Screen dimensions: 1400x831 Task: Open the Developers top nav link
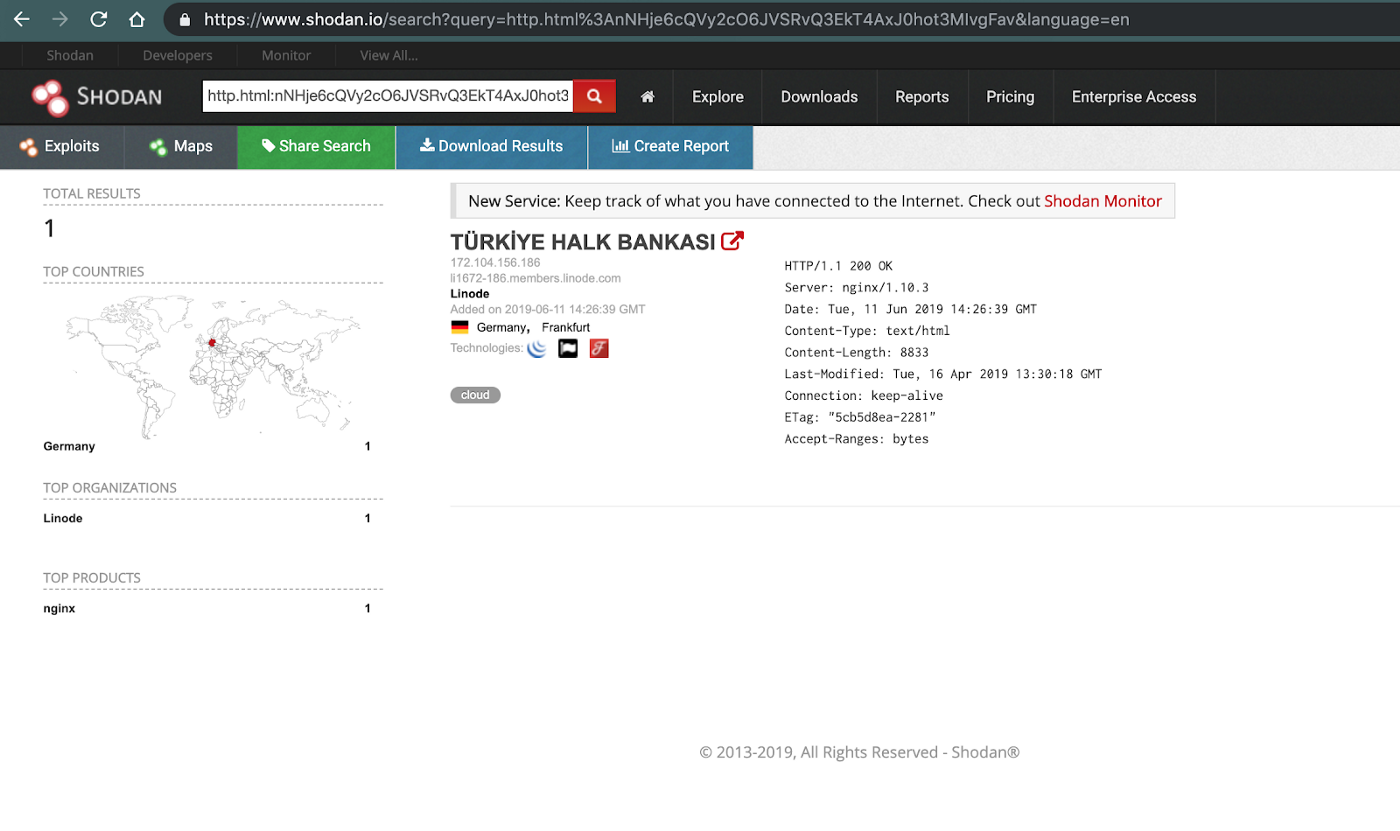click(x=177, y=55)
